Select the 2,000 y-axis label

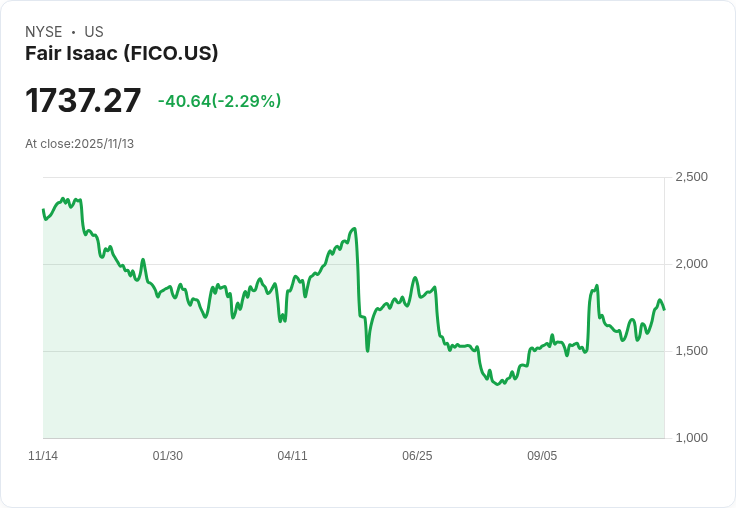691,264
